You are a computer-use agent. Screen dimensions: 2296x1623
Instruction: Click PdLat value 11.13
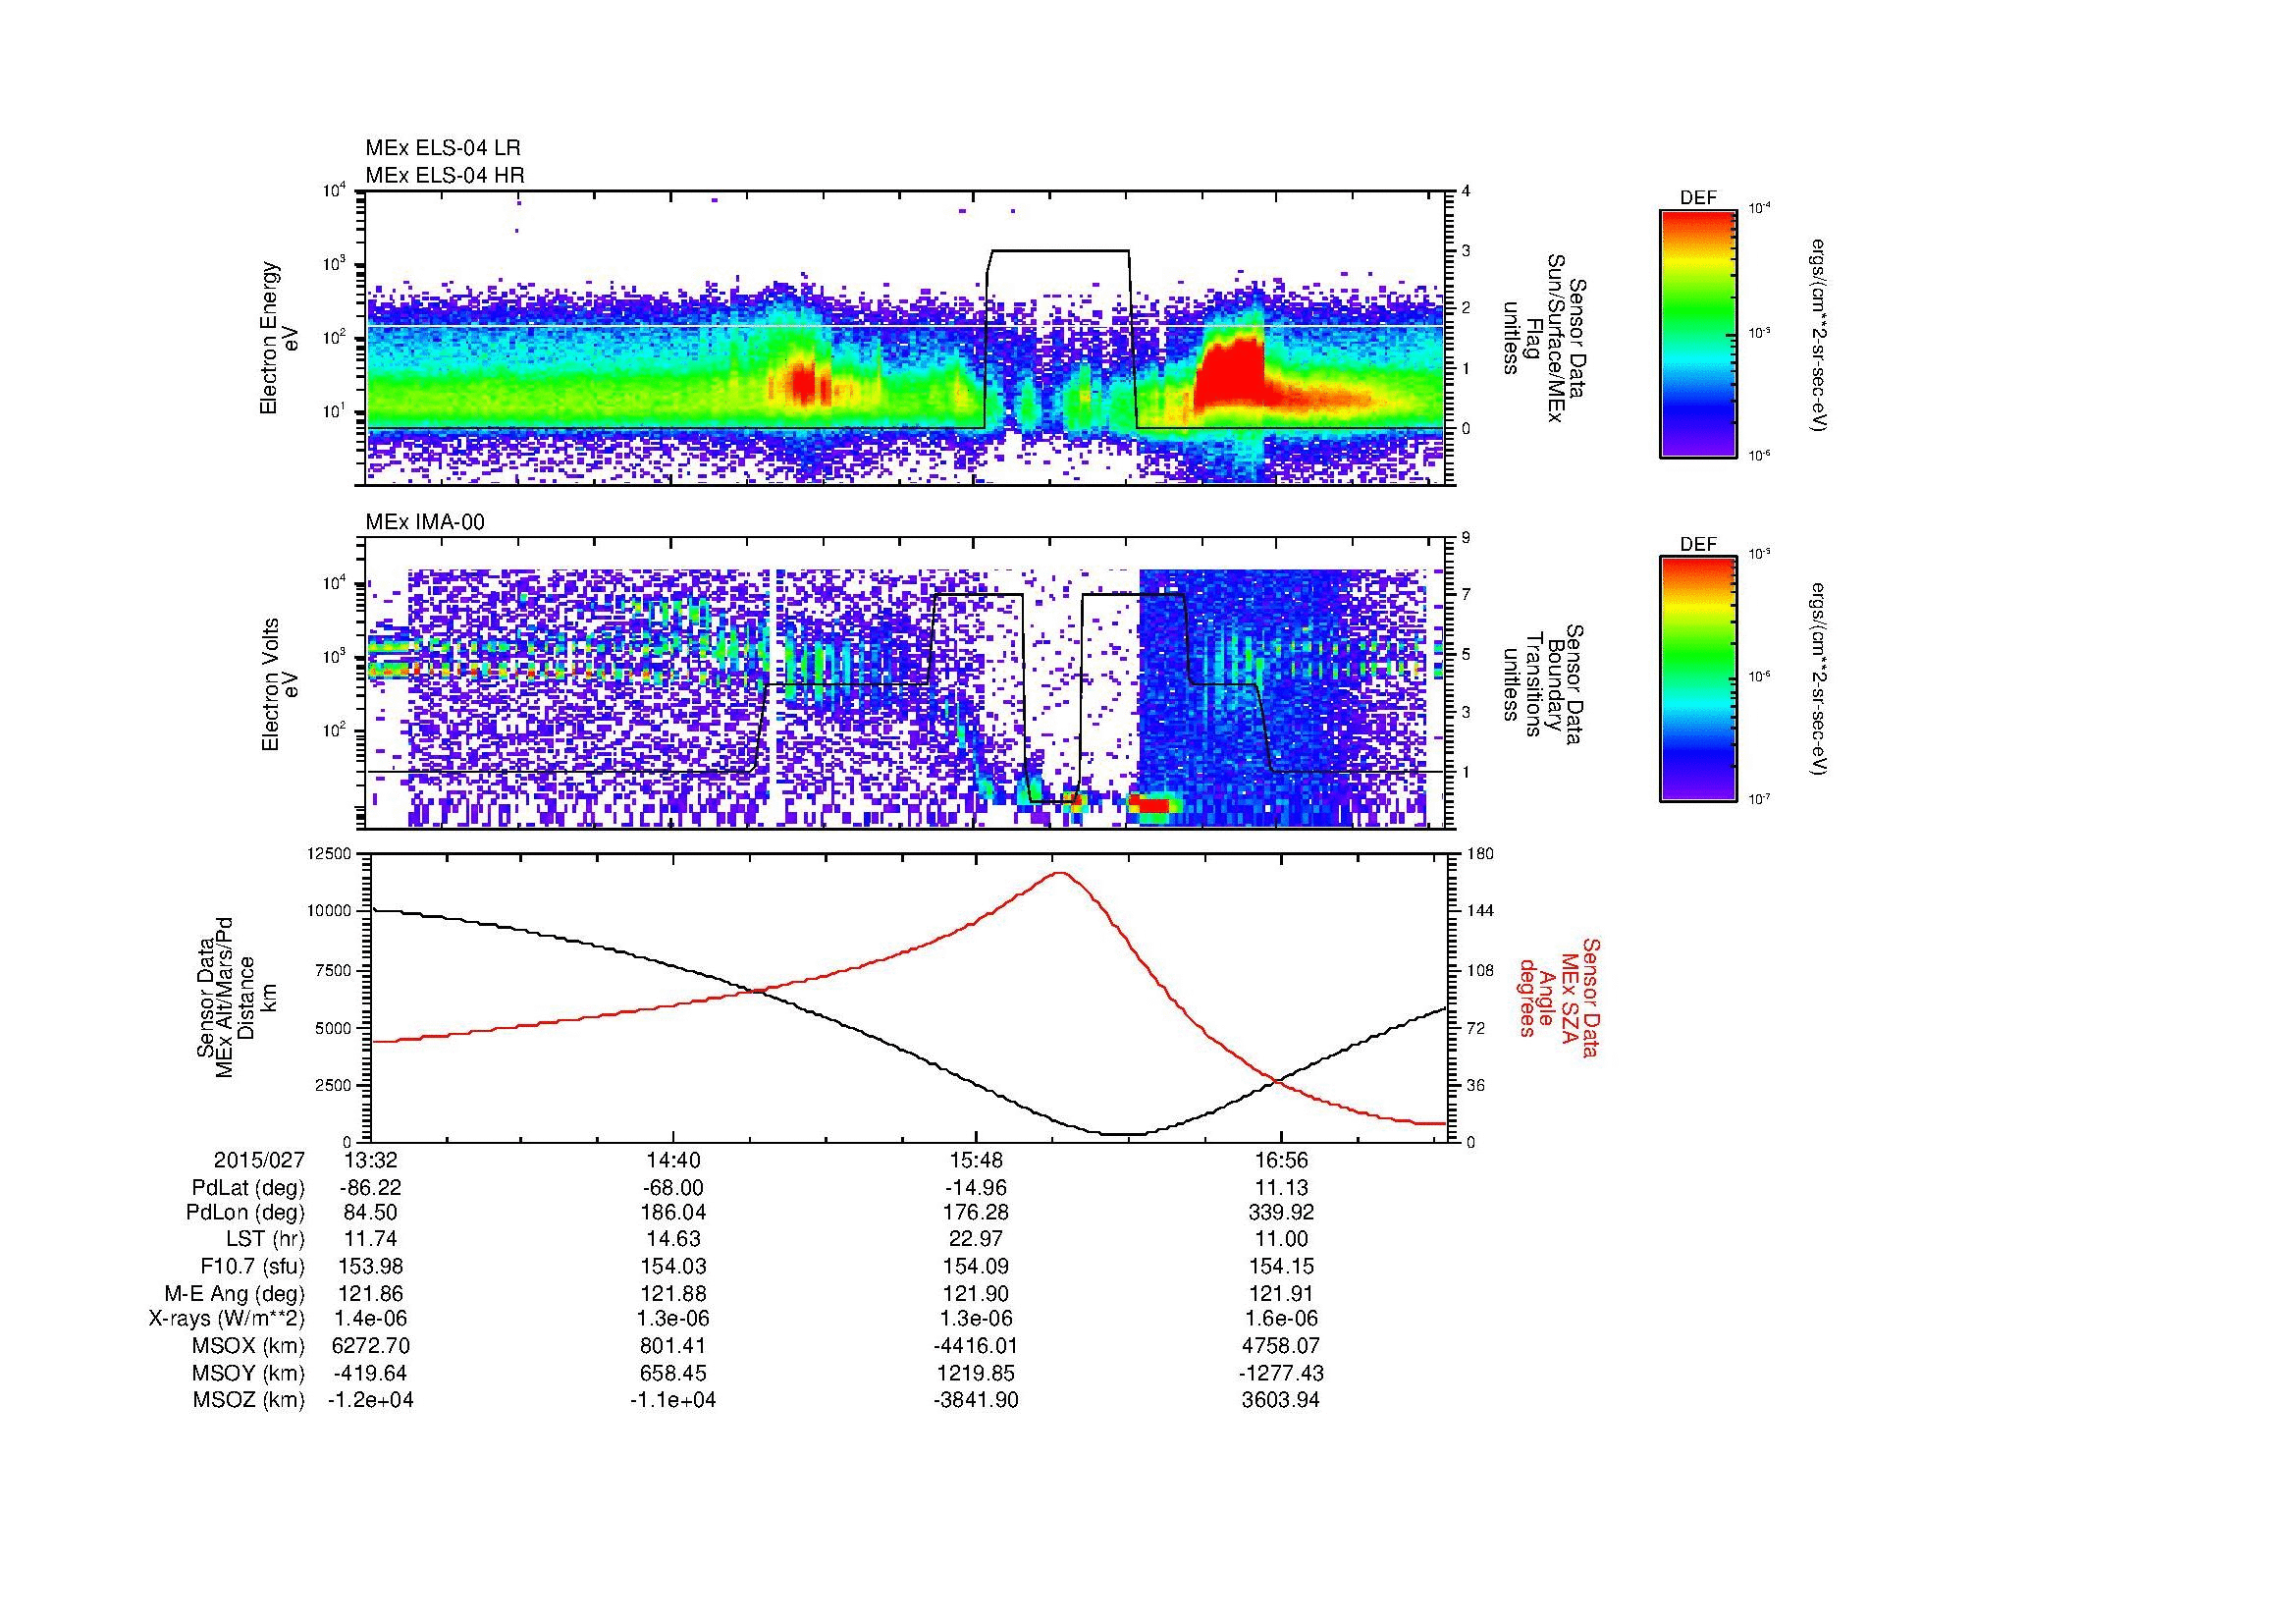click(1281, 1188)
